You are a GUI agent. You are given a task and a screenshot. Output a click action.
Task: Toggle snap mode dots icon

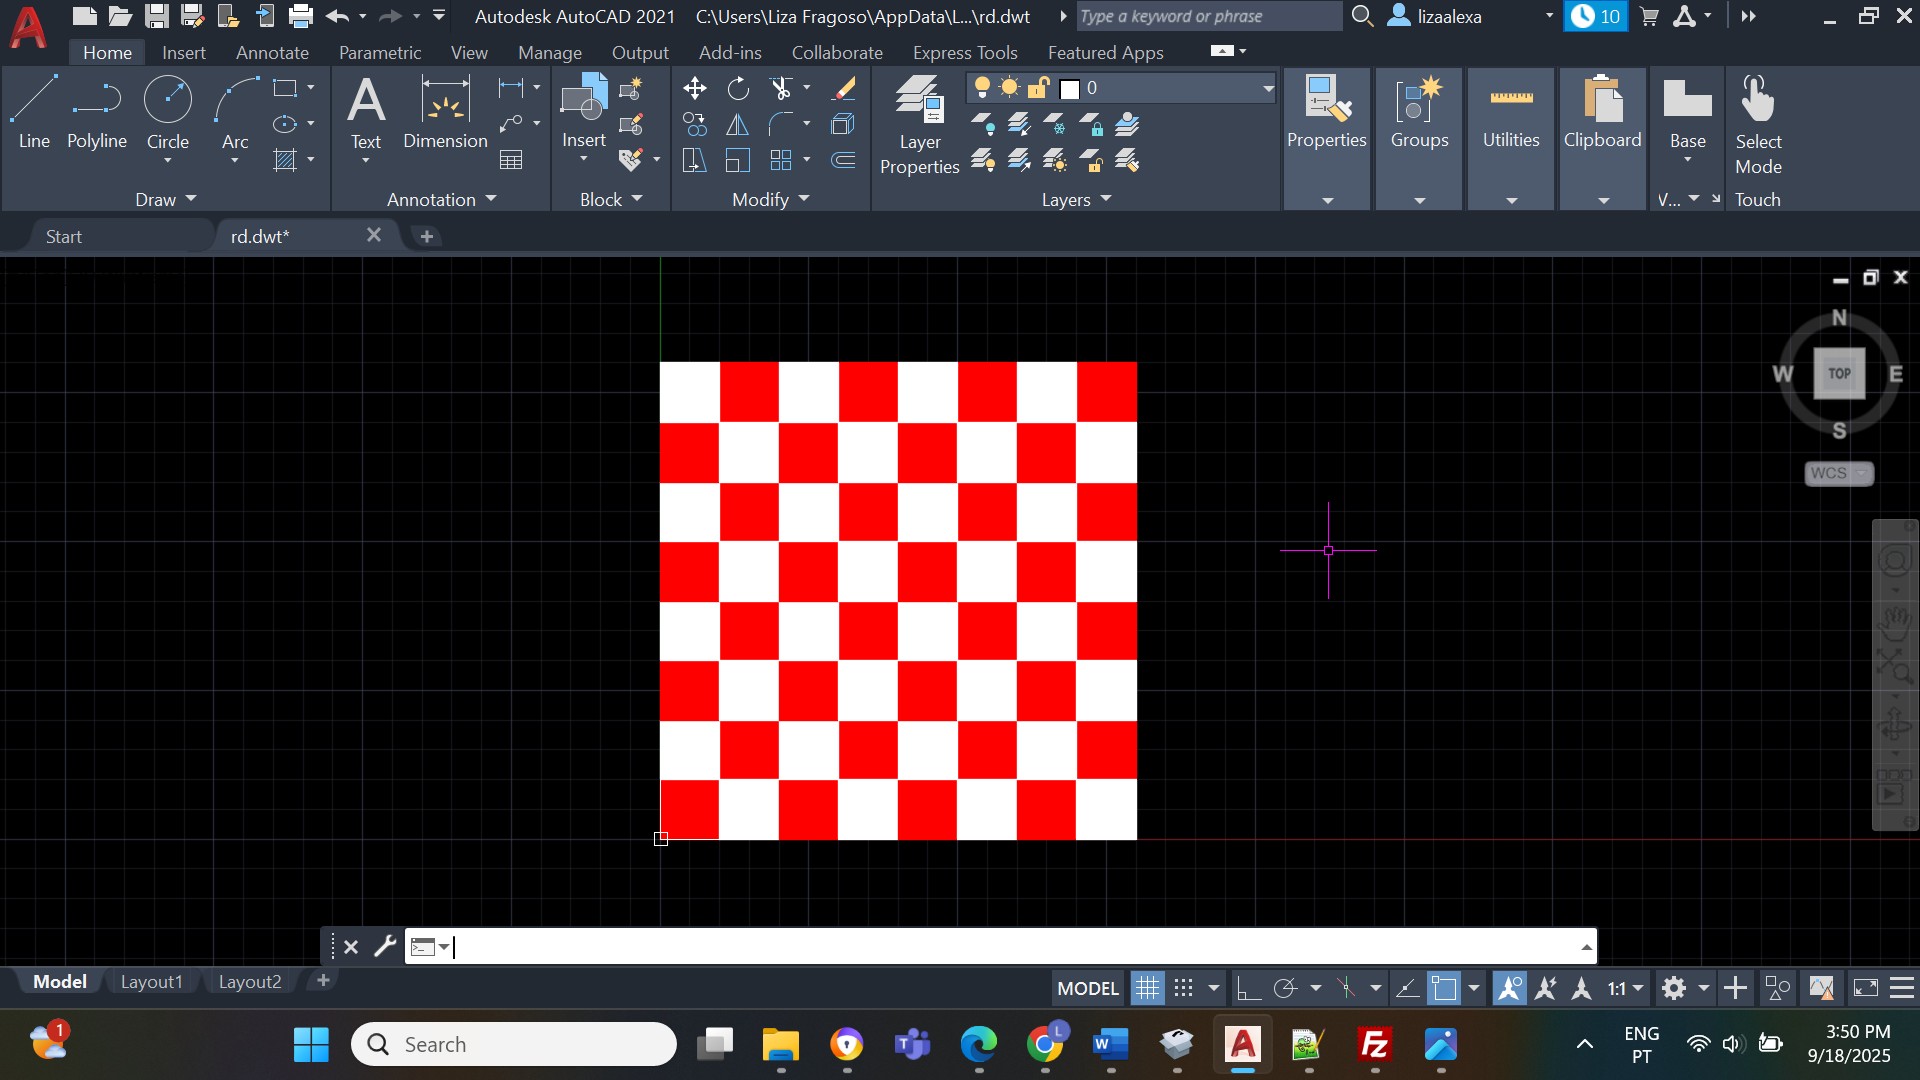coord(1183,989)
